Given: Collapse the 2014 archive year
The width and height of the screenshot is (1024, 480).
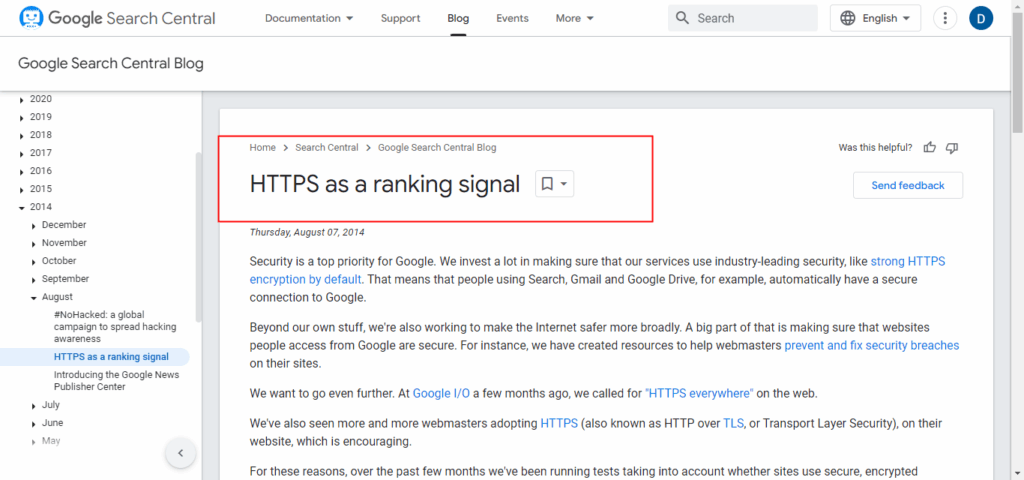Looking at the screenshot, I should (x=22, y=208).
